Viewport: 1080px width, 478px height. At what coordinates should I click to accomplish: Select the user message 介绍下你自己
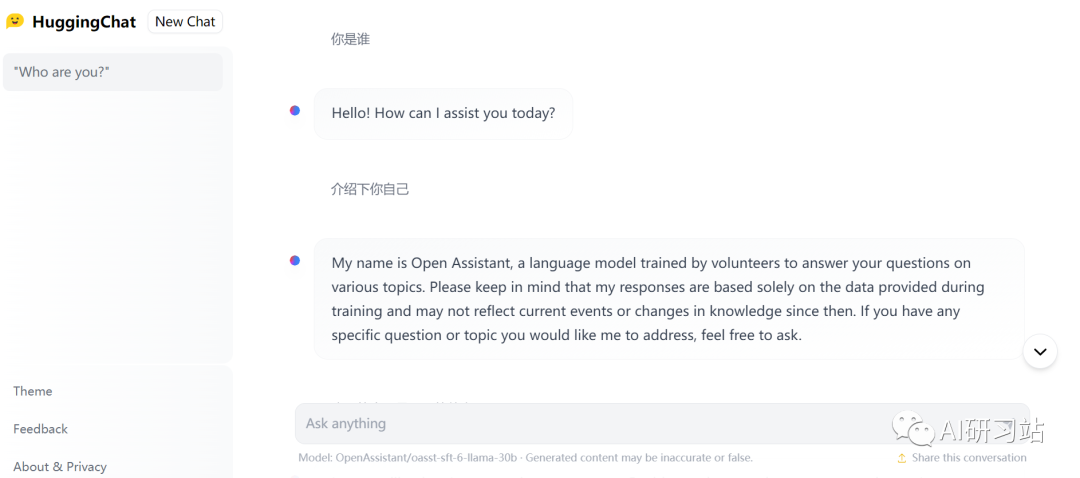coord(370,189)
